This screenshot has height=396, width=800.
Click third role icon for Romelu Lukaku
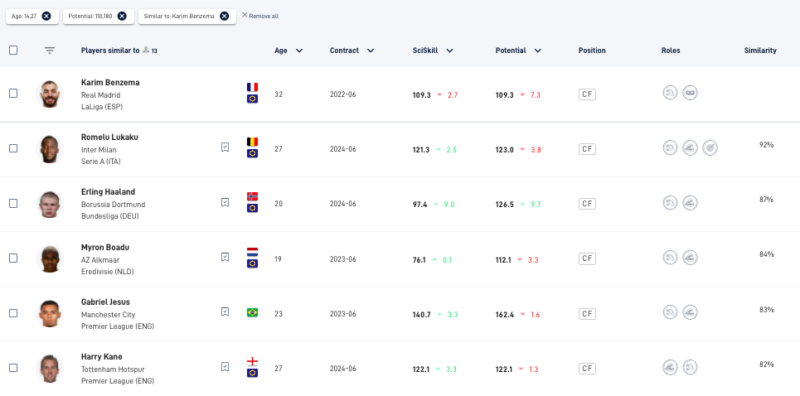click(710, 148)
